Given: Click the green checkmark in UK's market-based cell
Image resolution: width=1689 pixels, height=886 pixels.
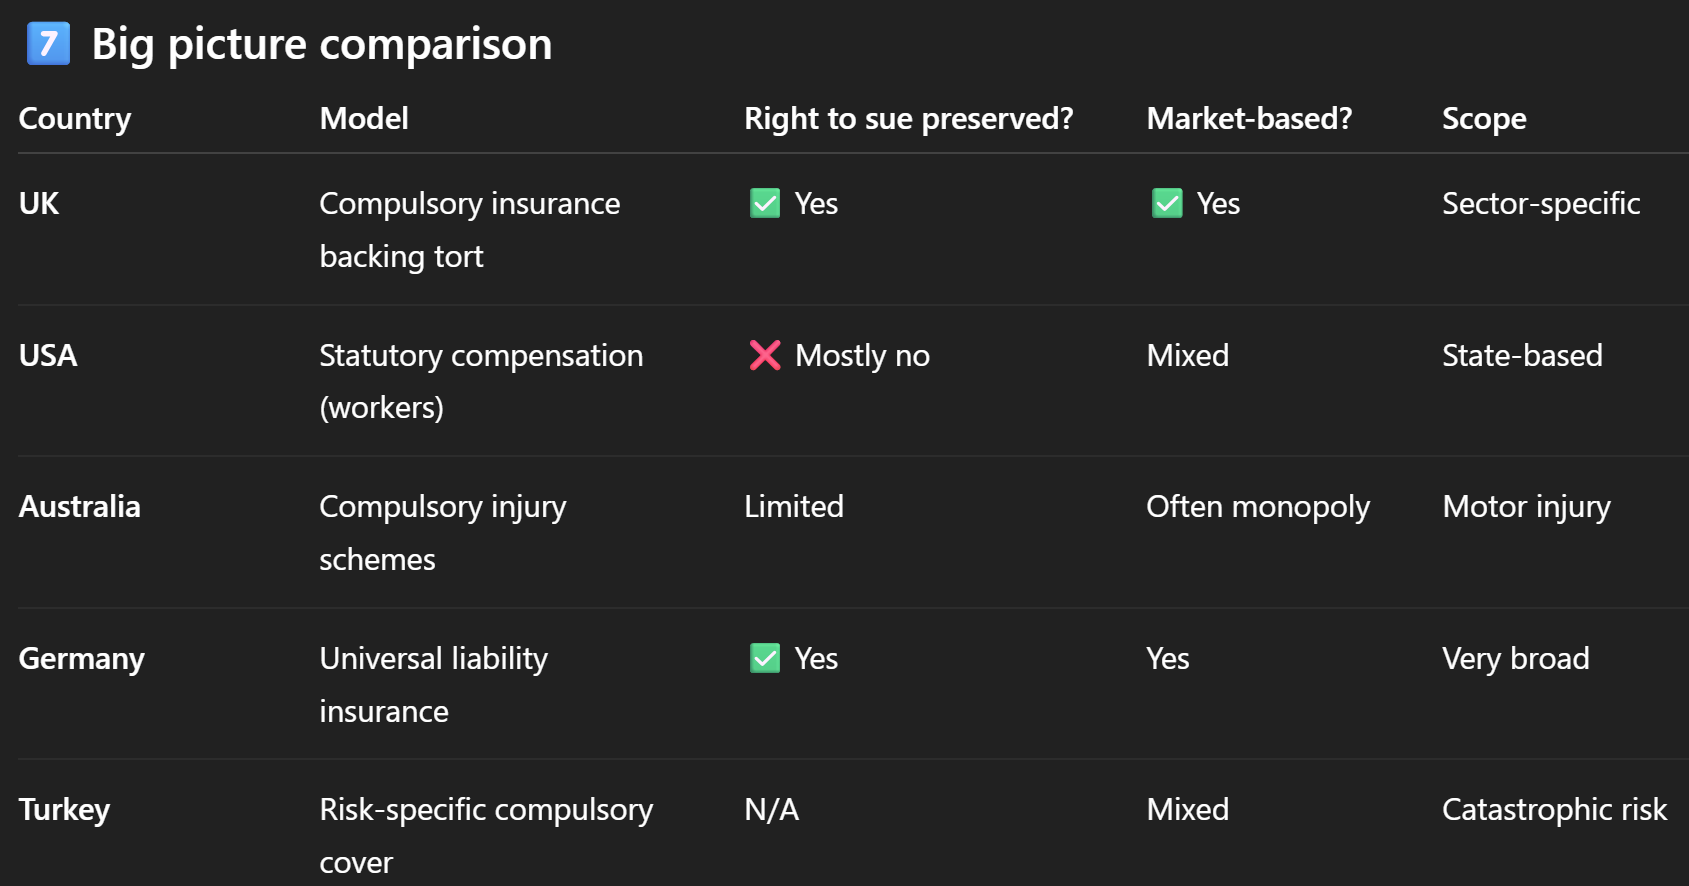Looking at the screenshot, I should pyautogui.click(x=1167, y=204).
